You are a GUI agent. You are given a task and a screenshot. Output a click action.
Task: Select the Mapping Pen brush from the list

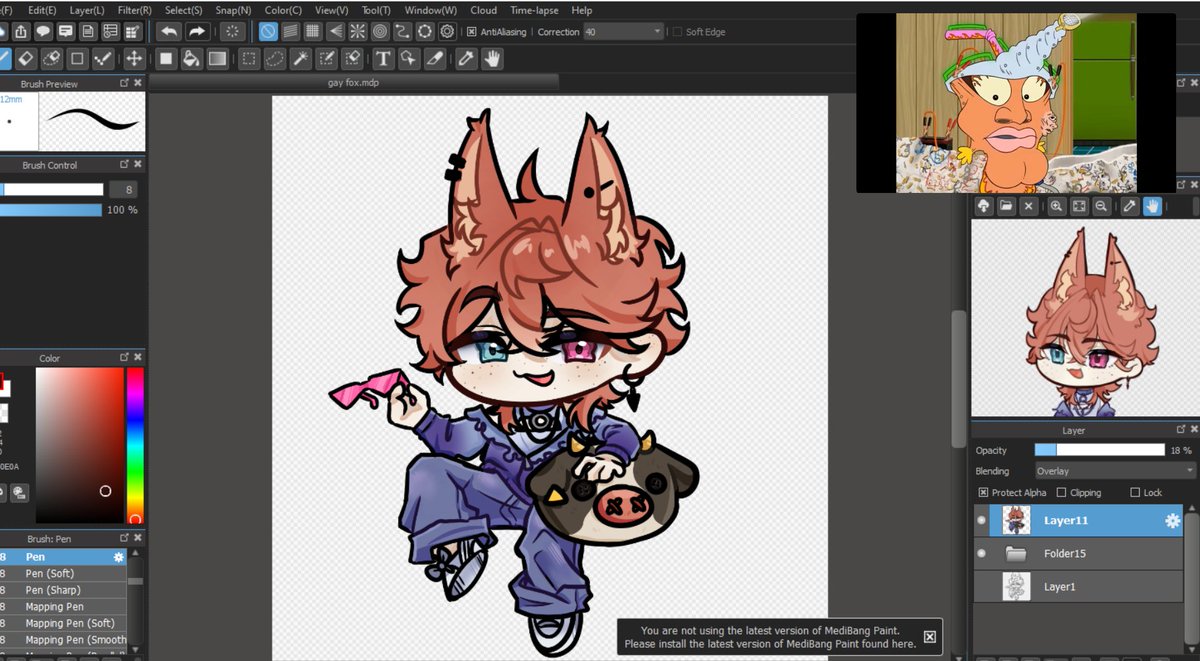coord(55,606)
